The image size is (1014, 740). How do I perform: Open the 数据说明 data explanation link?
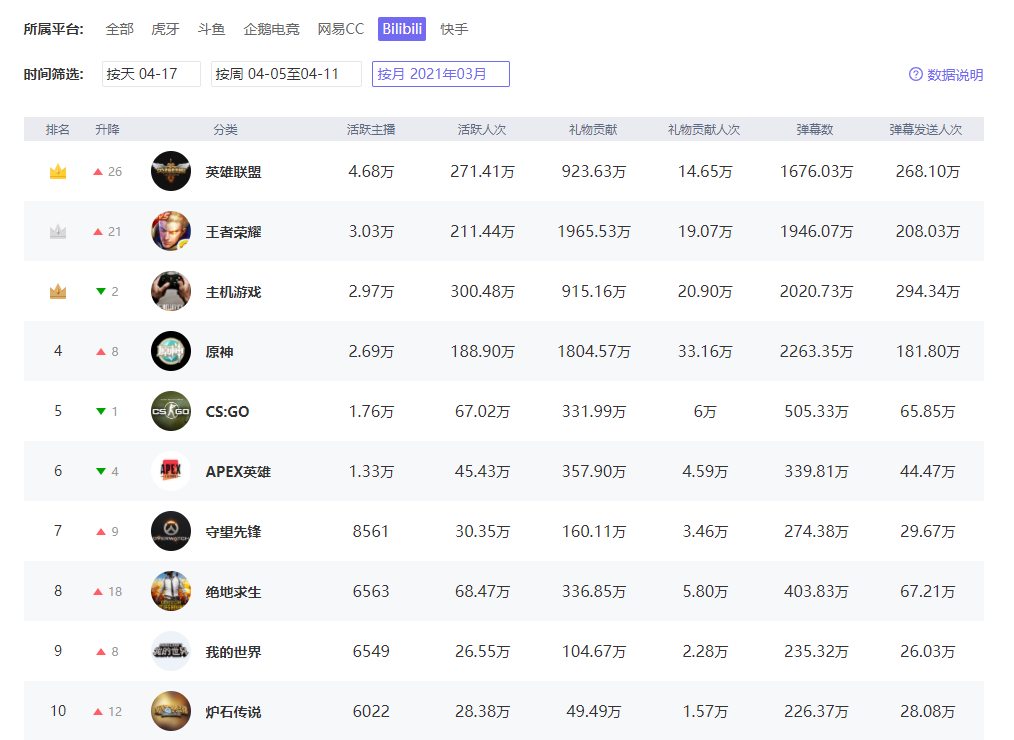(955, 75)
